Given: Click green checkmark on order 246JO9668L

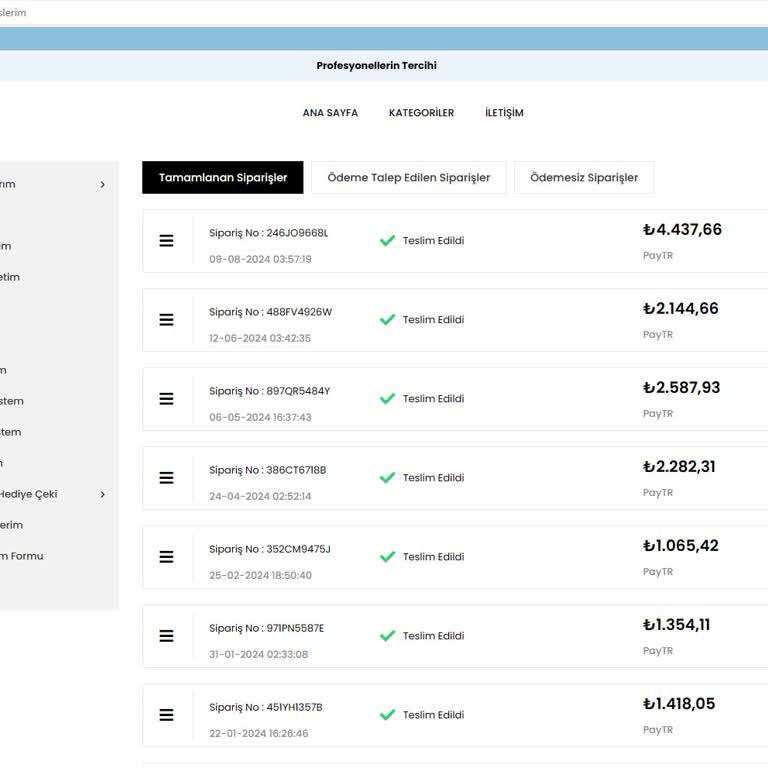Looking at the screenshot, I should click(x=388, y=241).
